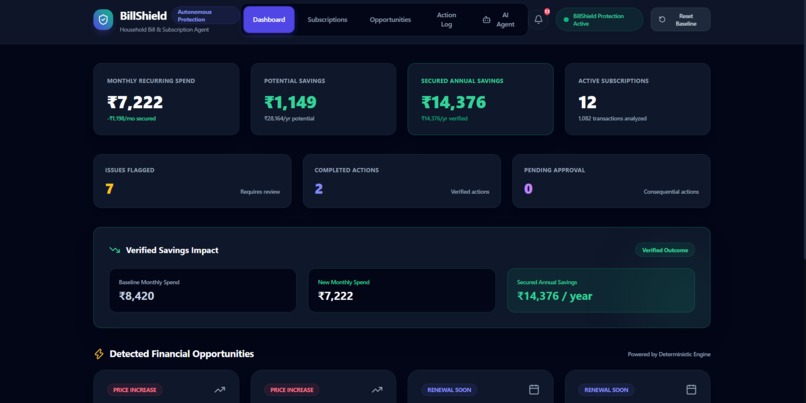The height and width of the screenshot is (403, 806).
Task: Open the Completed Actions card
Action: pyautogui.click(x=401, y=181)
